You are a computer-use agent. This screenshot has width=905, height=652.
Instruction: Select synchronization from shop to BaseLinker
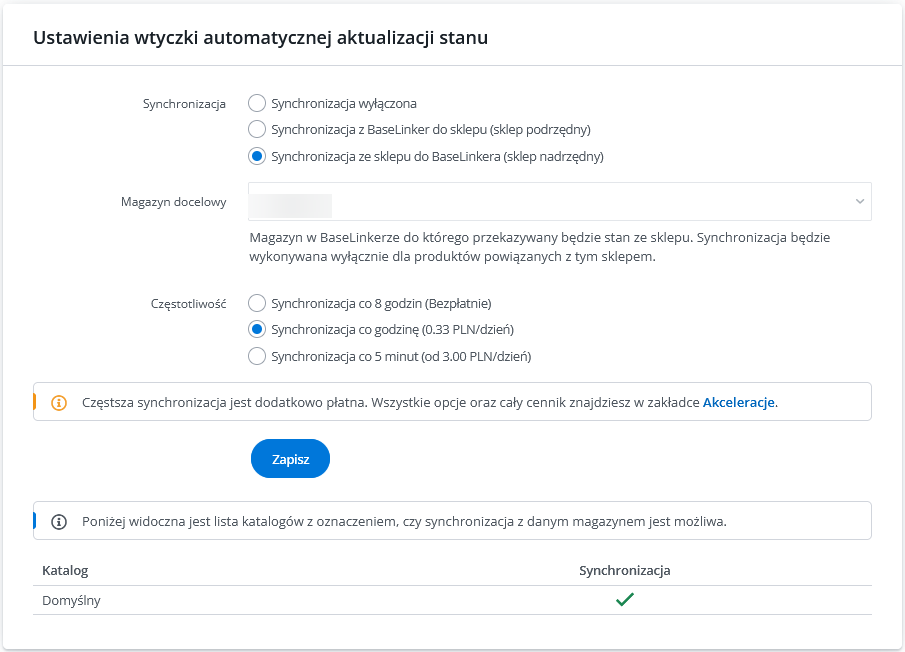(257, 156)
